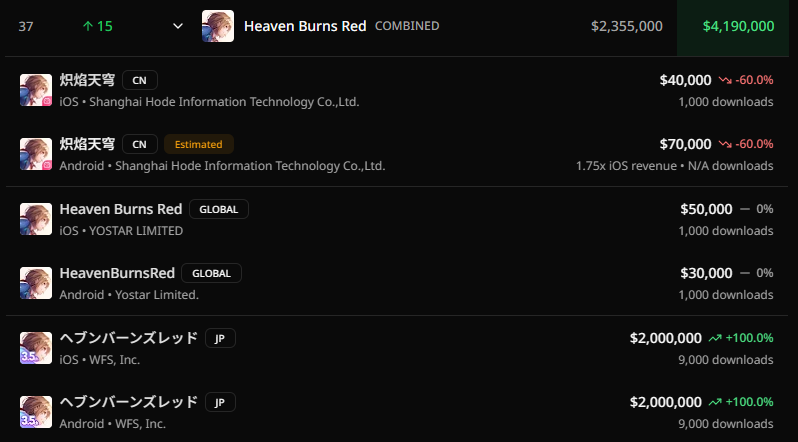Click the green uptrend arrow on Android WFS row
This screenshot has height=442, width=798.
(715, 402)
